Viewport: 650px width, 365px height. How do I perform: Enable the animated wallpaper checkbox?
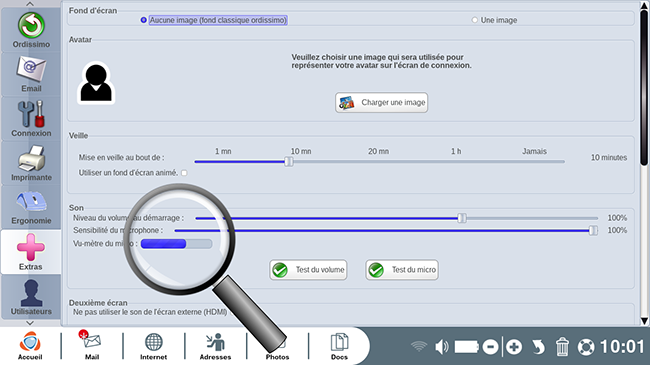[x=184, y=173]
